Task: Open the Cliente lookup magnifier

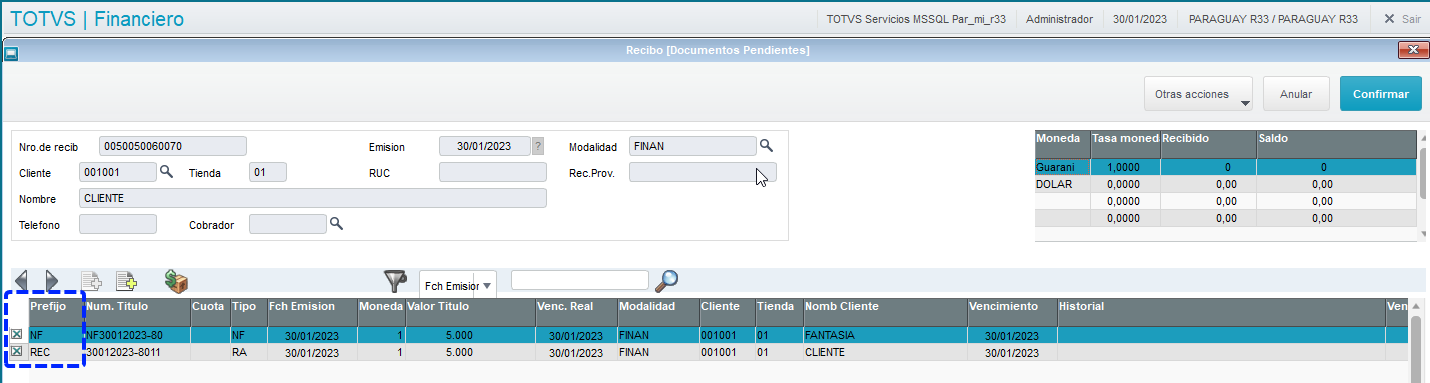Action: tap(167, 171)
